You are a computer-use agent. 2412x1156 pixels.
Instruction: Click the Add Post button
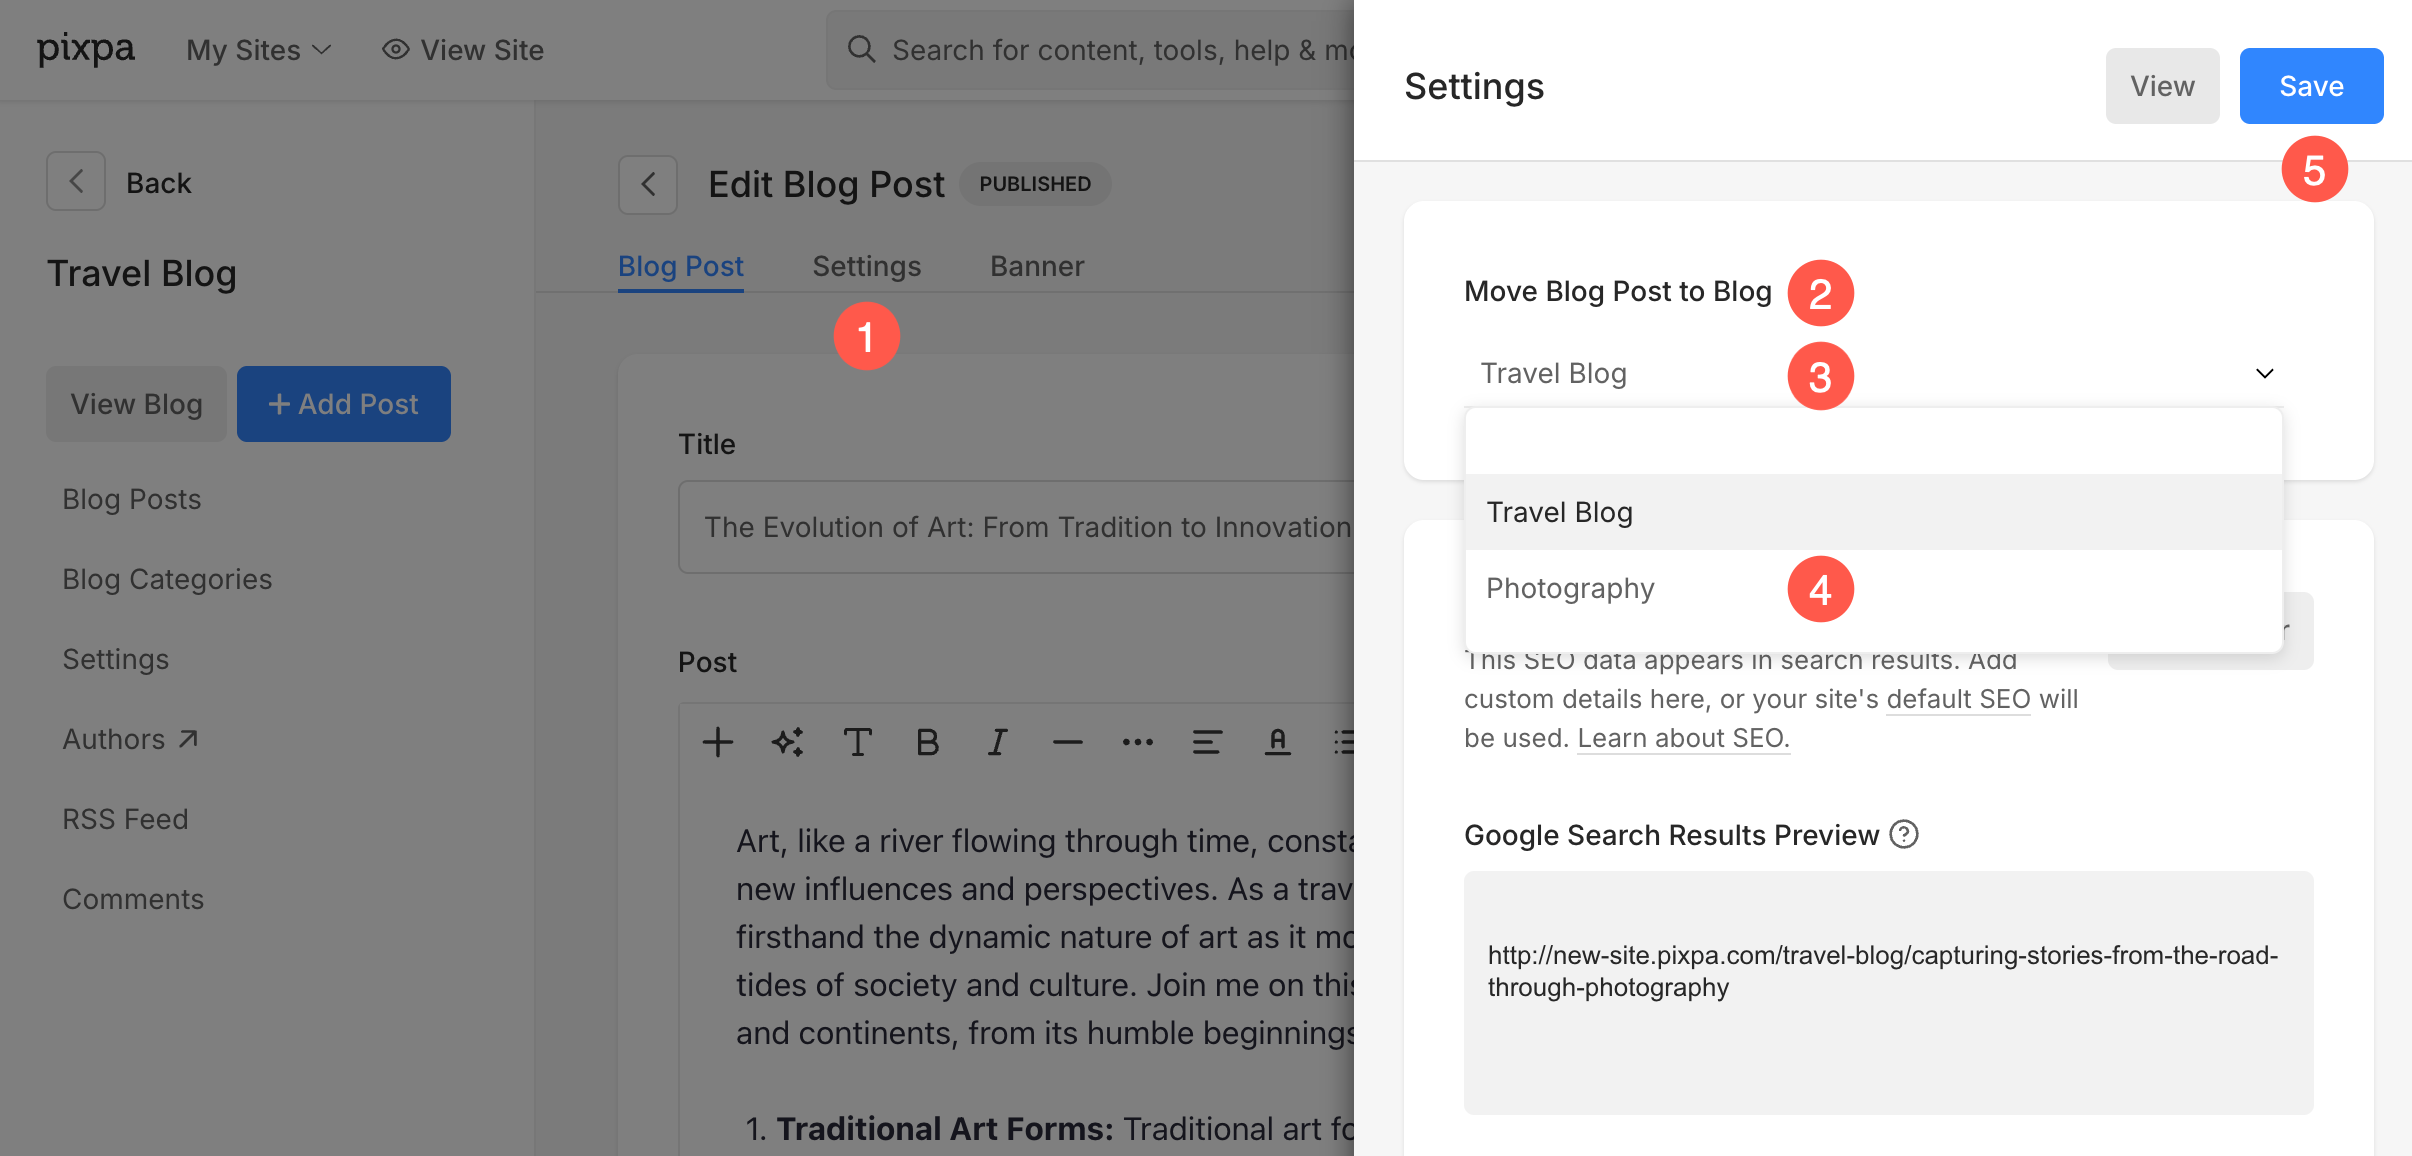pos(343,404)
